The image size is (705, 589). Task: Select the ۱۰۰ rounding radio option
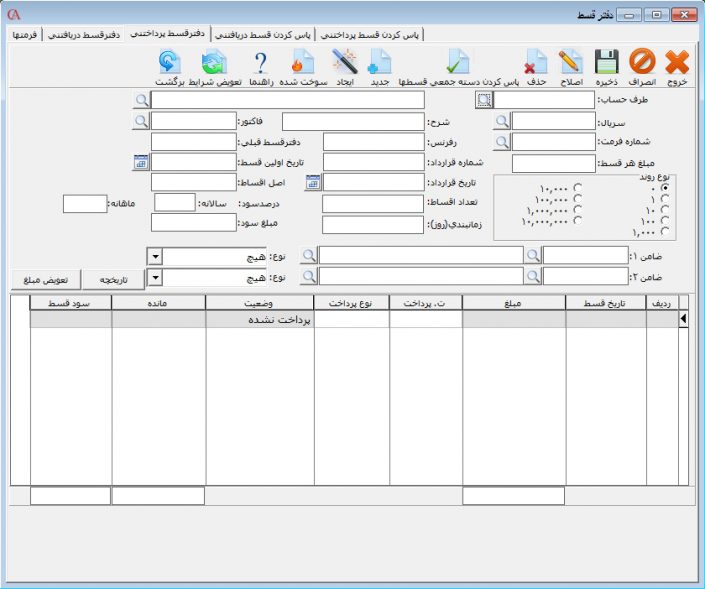(666, 220)
